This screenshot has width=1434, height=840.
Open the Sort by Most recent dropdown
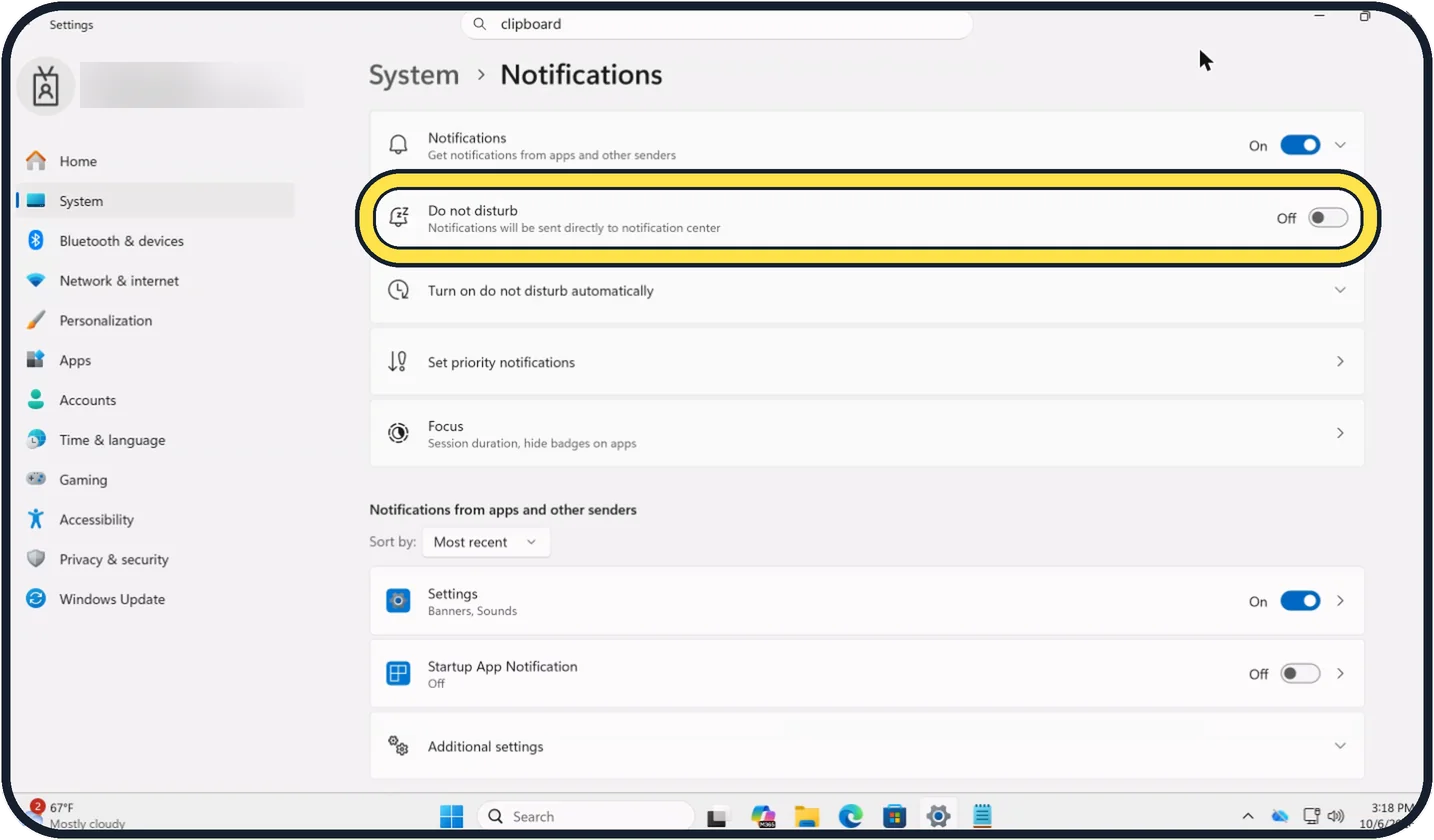(x=486, y=542)
